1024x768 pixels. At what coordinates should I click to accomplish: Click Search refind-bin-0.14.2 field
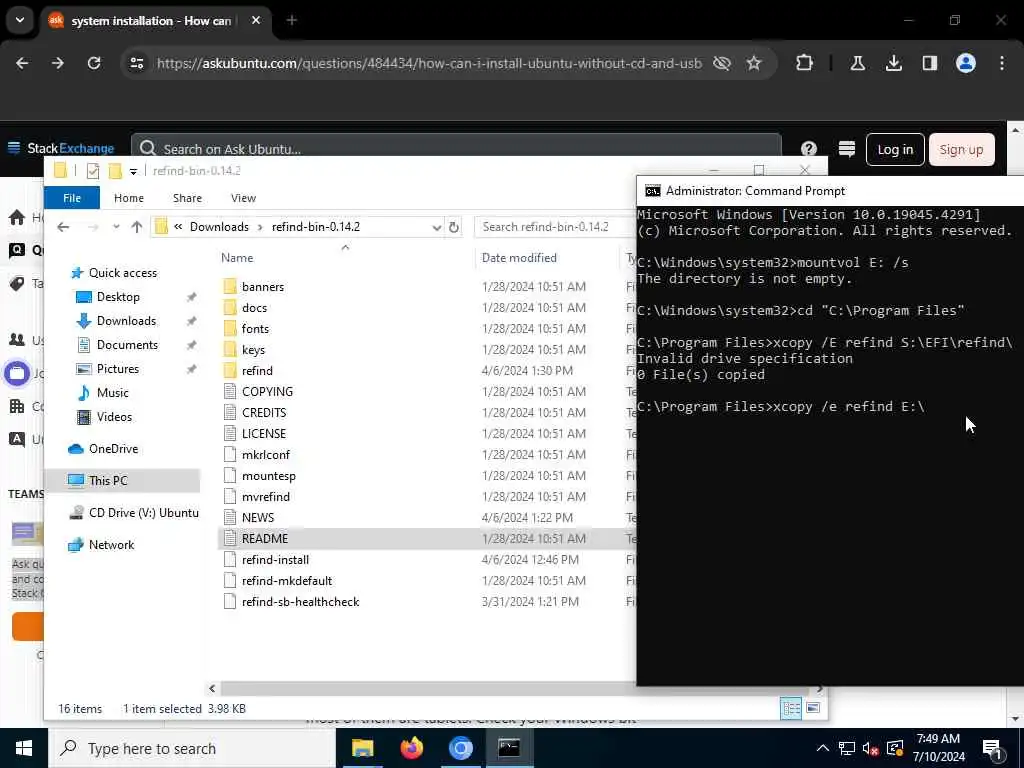coord(555,227)
